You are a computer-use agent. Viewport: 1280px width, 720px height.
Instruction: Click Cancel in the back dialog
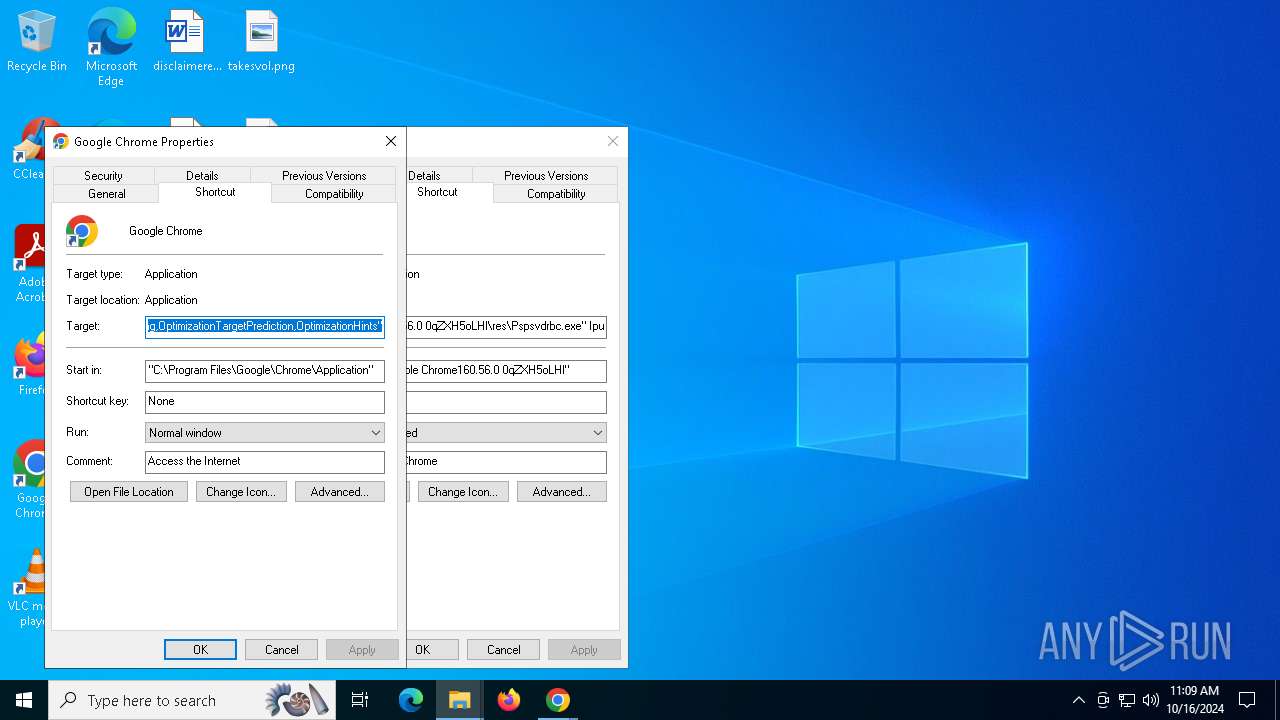(x=503, y=650)
